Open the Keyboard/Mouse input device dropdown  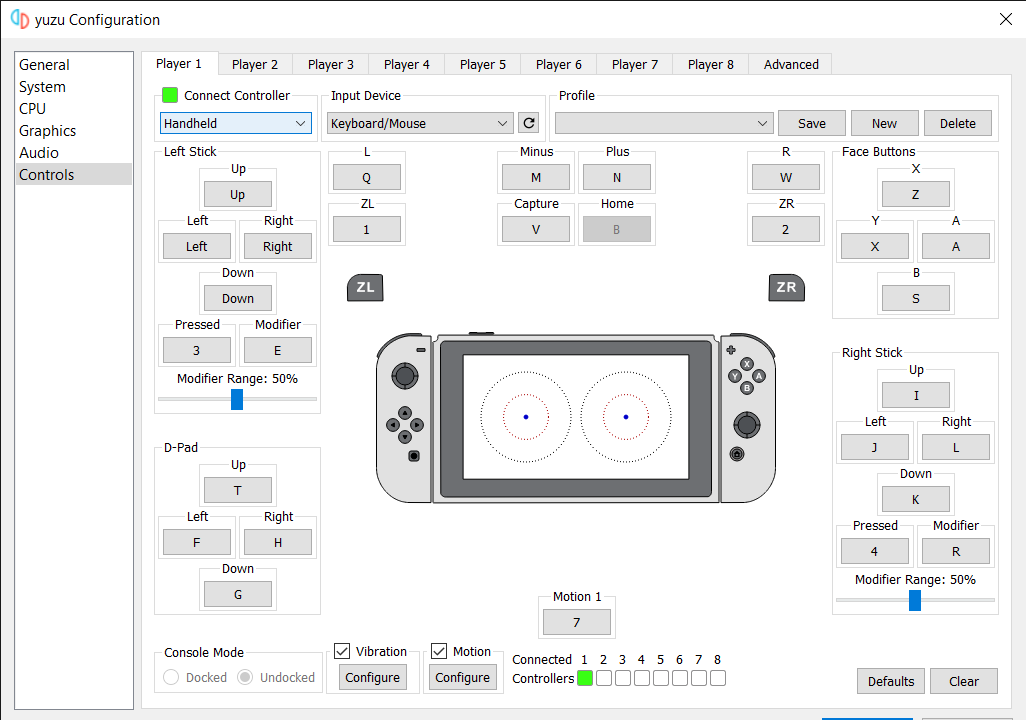pos(419,123)
